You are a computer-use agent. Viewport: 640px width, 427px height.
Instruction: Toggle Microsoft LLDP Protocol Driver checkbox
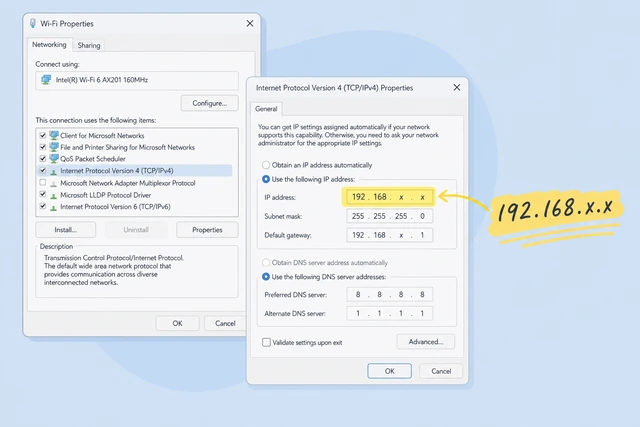pyautogui.click(x=42, y=194)
